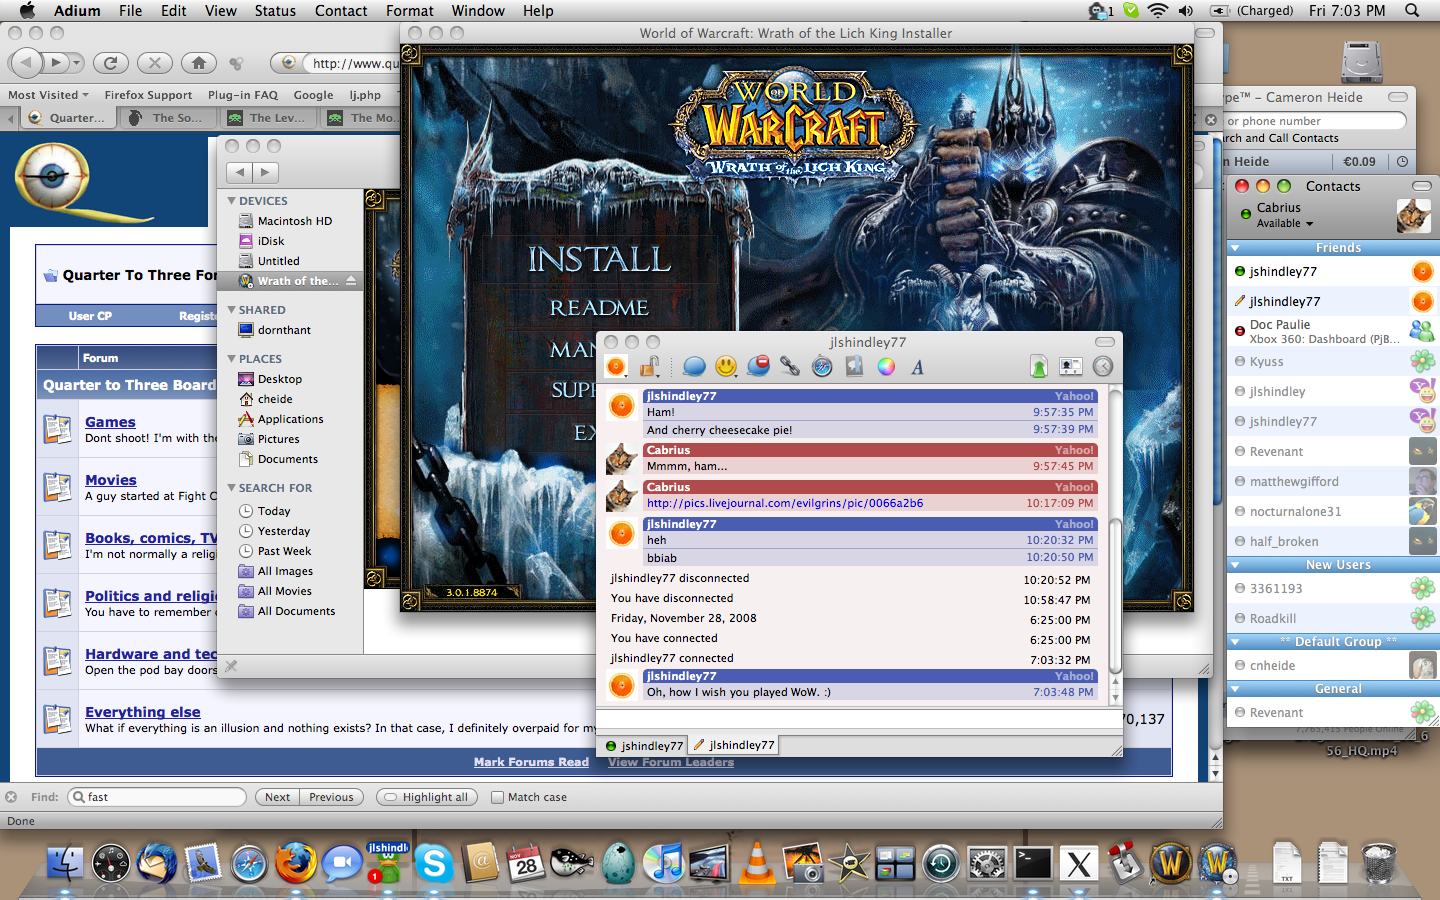
Task: Collapse the PLACES section in Finder sidebar
Action: [232, 359]
